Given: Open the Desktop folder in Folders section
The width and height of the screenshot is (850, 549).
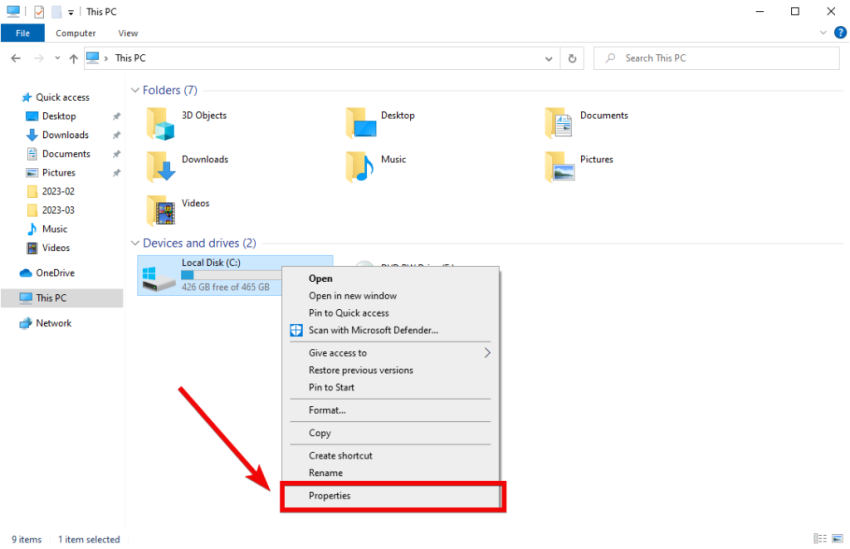Looking at the screenshot, I should (361, 122).
